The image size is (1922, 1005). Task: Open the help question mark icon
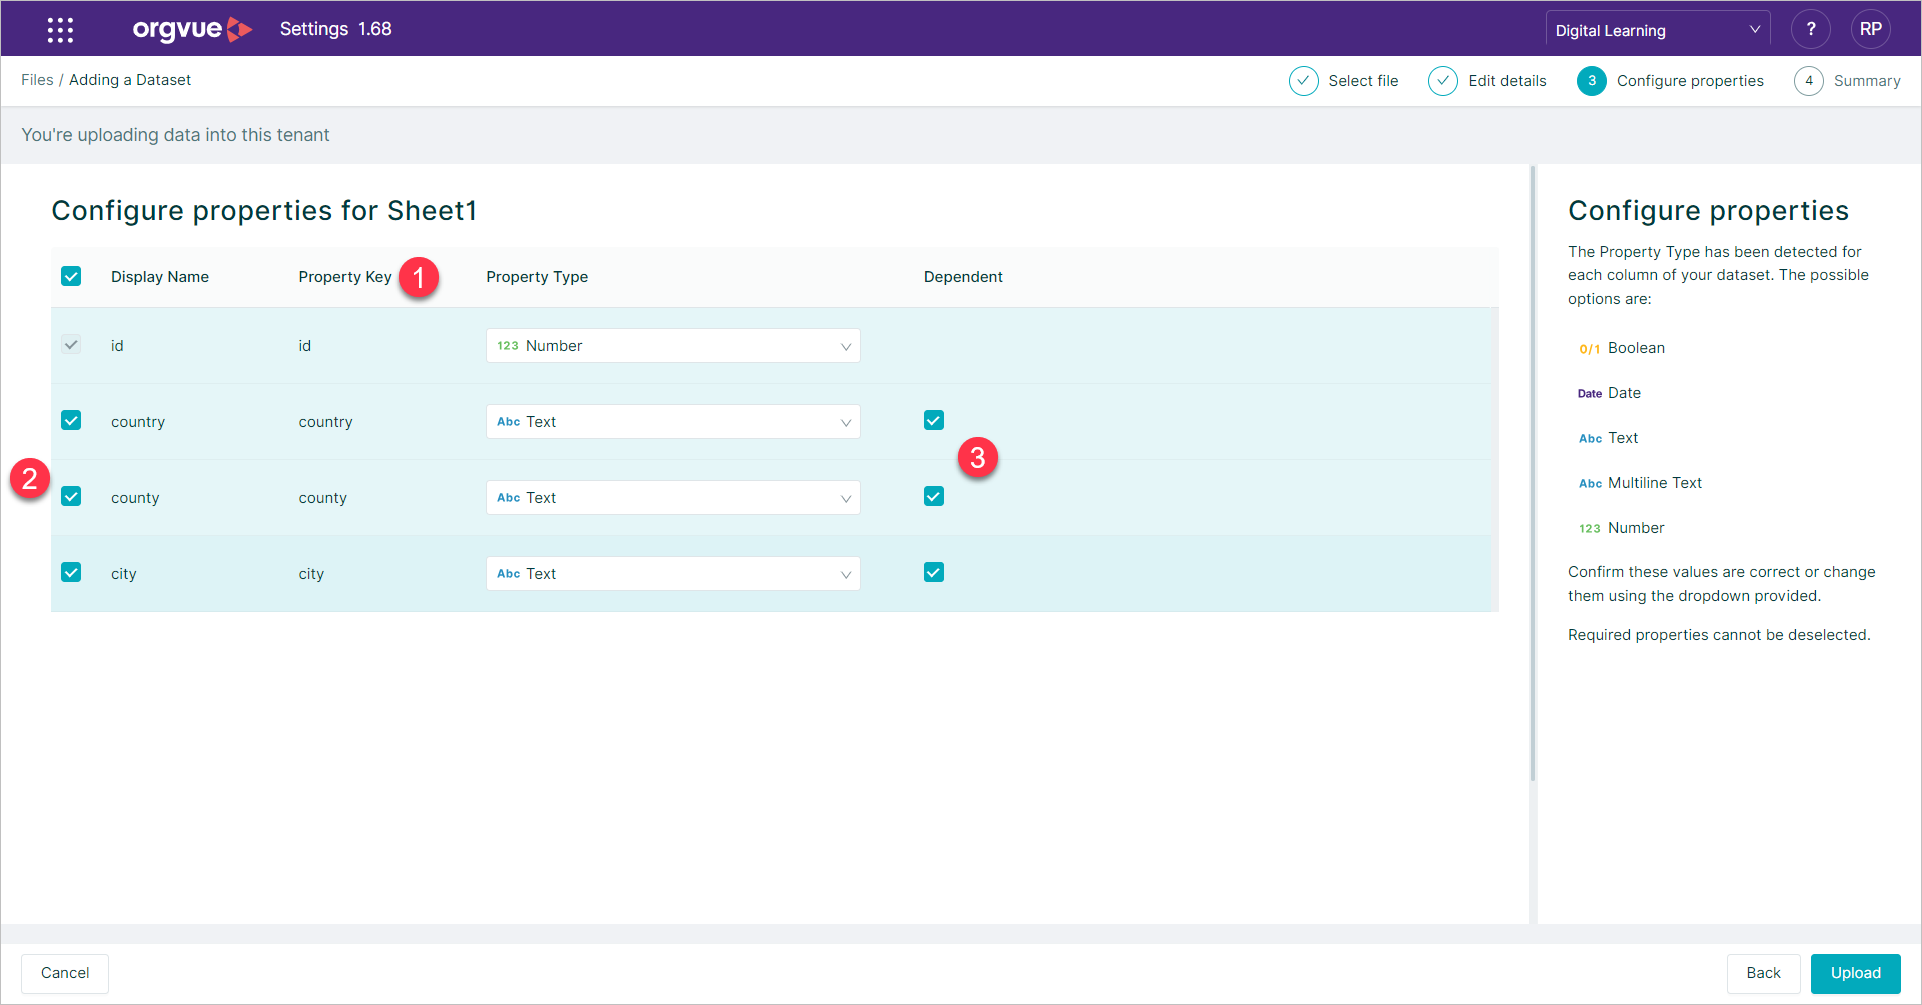1810,30
